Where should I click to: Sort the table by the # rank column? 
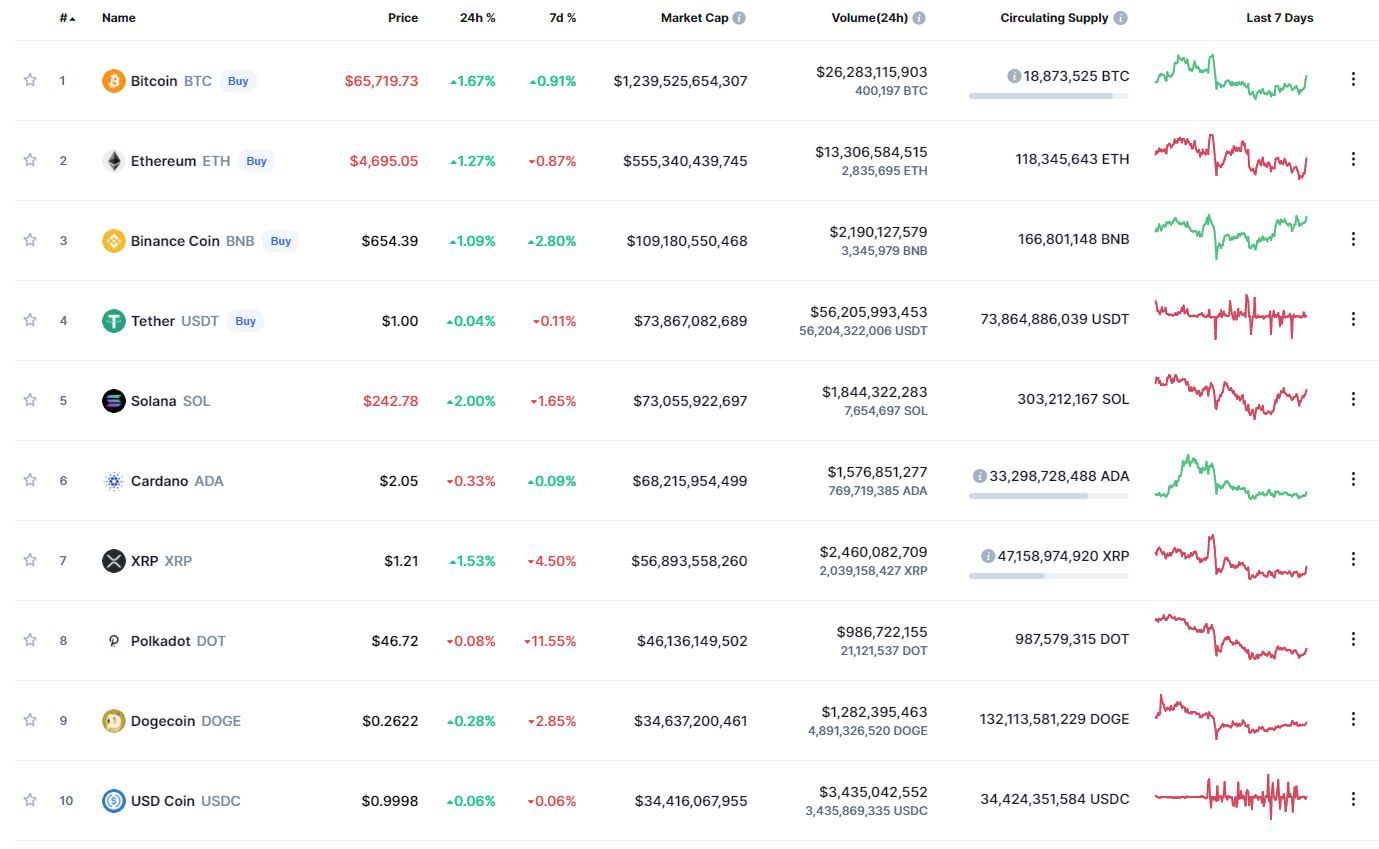[x=67, y=18]
